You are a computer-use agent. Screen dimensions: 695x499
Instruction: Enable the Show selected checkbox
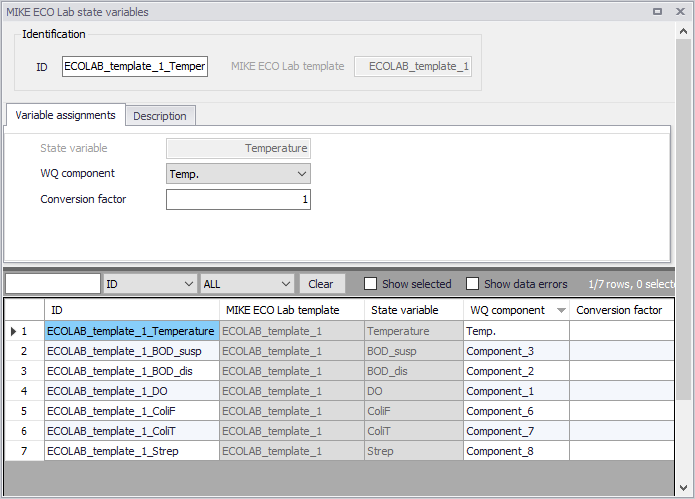pyautogui.click(x=370, y=284)
